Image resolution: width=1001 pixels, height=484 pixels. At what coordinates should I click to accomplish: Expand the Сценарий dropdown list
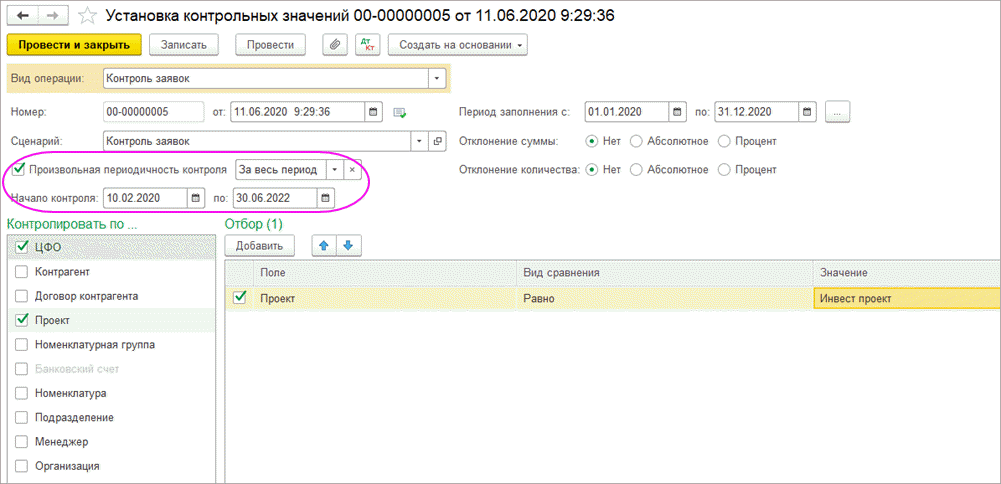coord(418,141)
